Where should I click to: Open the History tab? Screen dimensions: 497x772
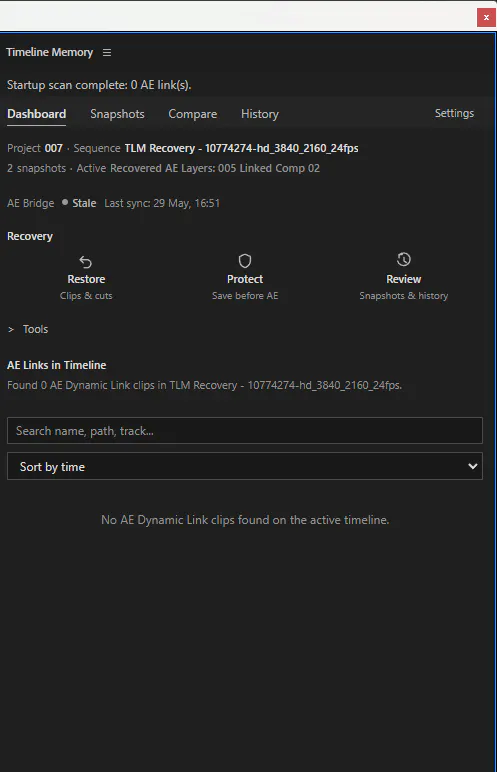coord(260,114)
